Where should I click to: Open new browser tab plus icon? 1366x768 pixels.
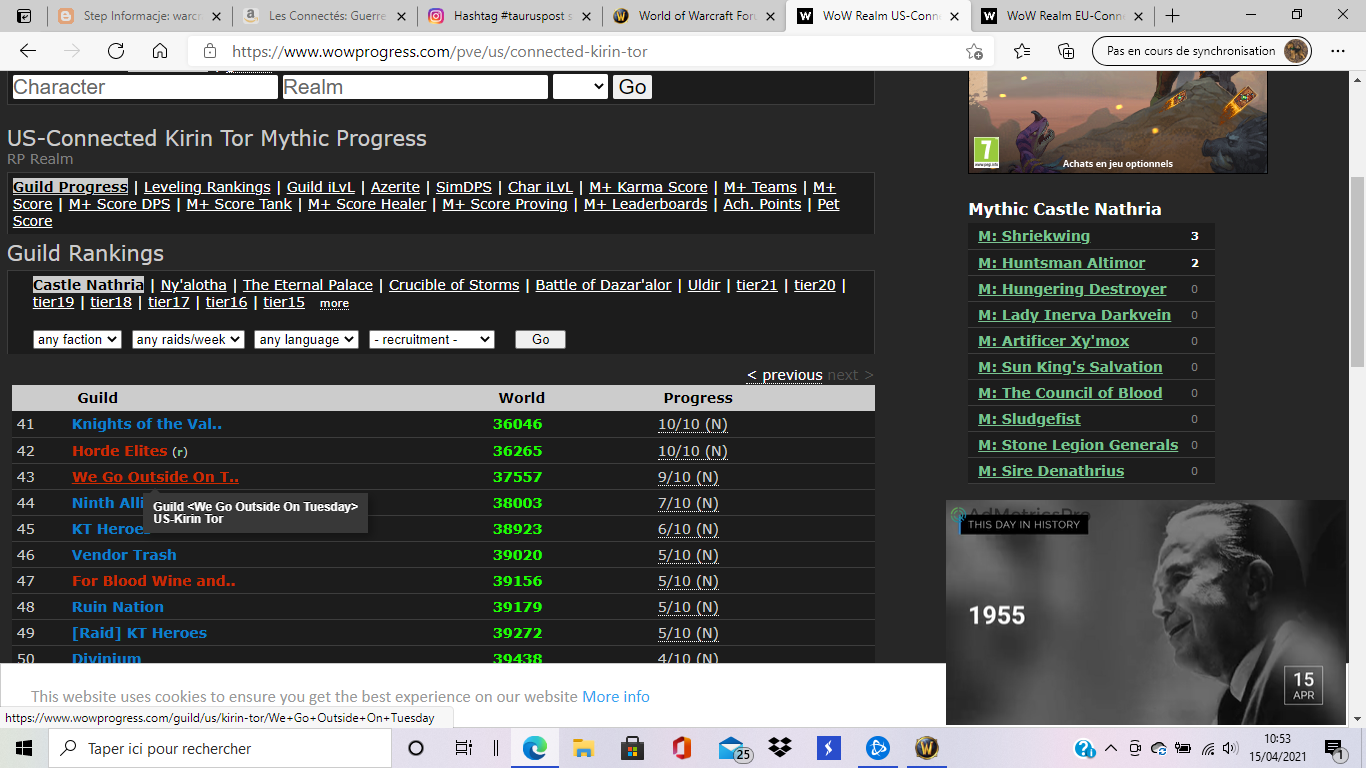tap(1172, 15)
